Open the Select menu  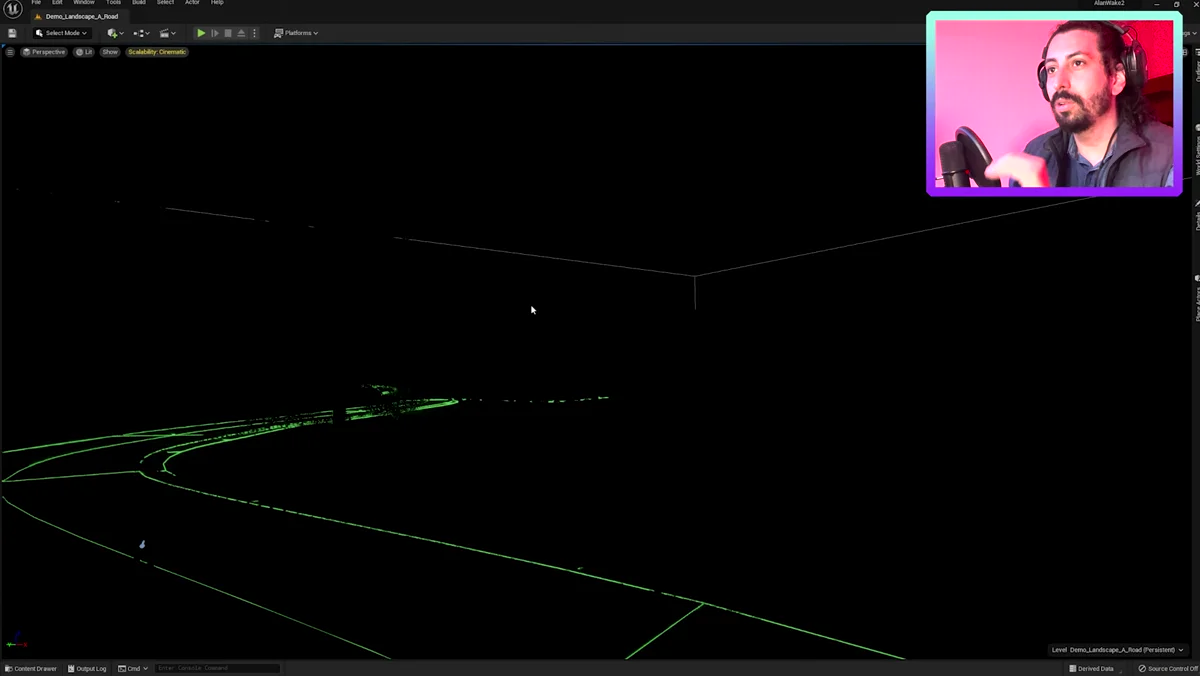(x=165, y=3)
